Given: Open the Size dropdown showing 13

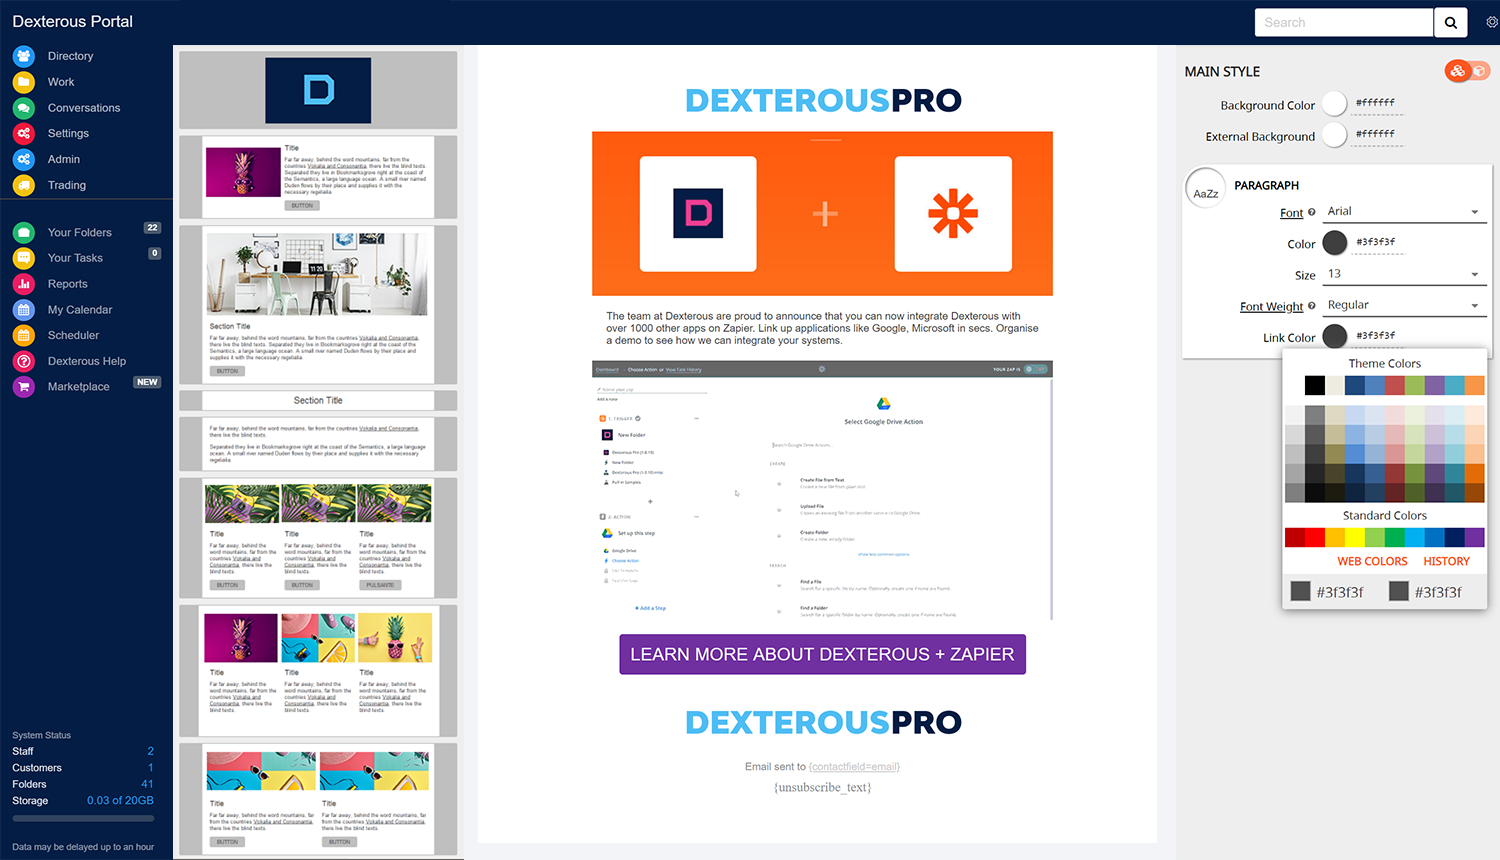Looking at the screenshot, I should 1404,274.
